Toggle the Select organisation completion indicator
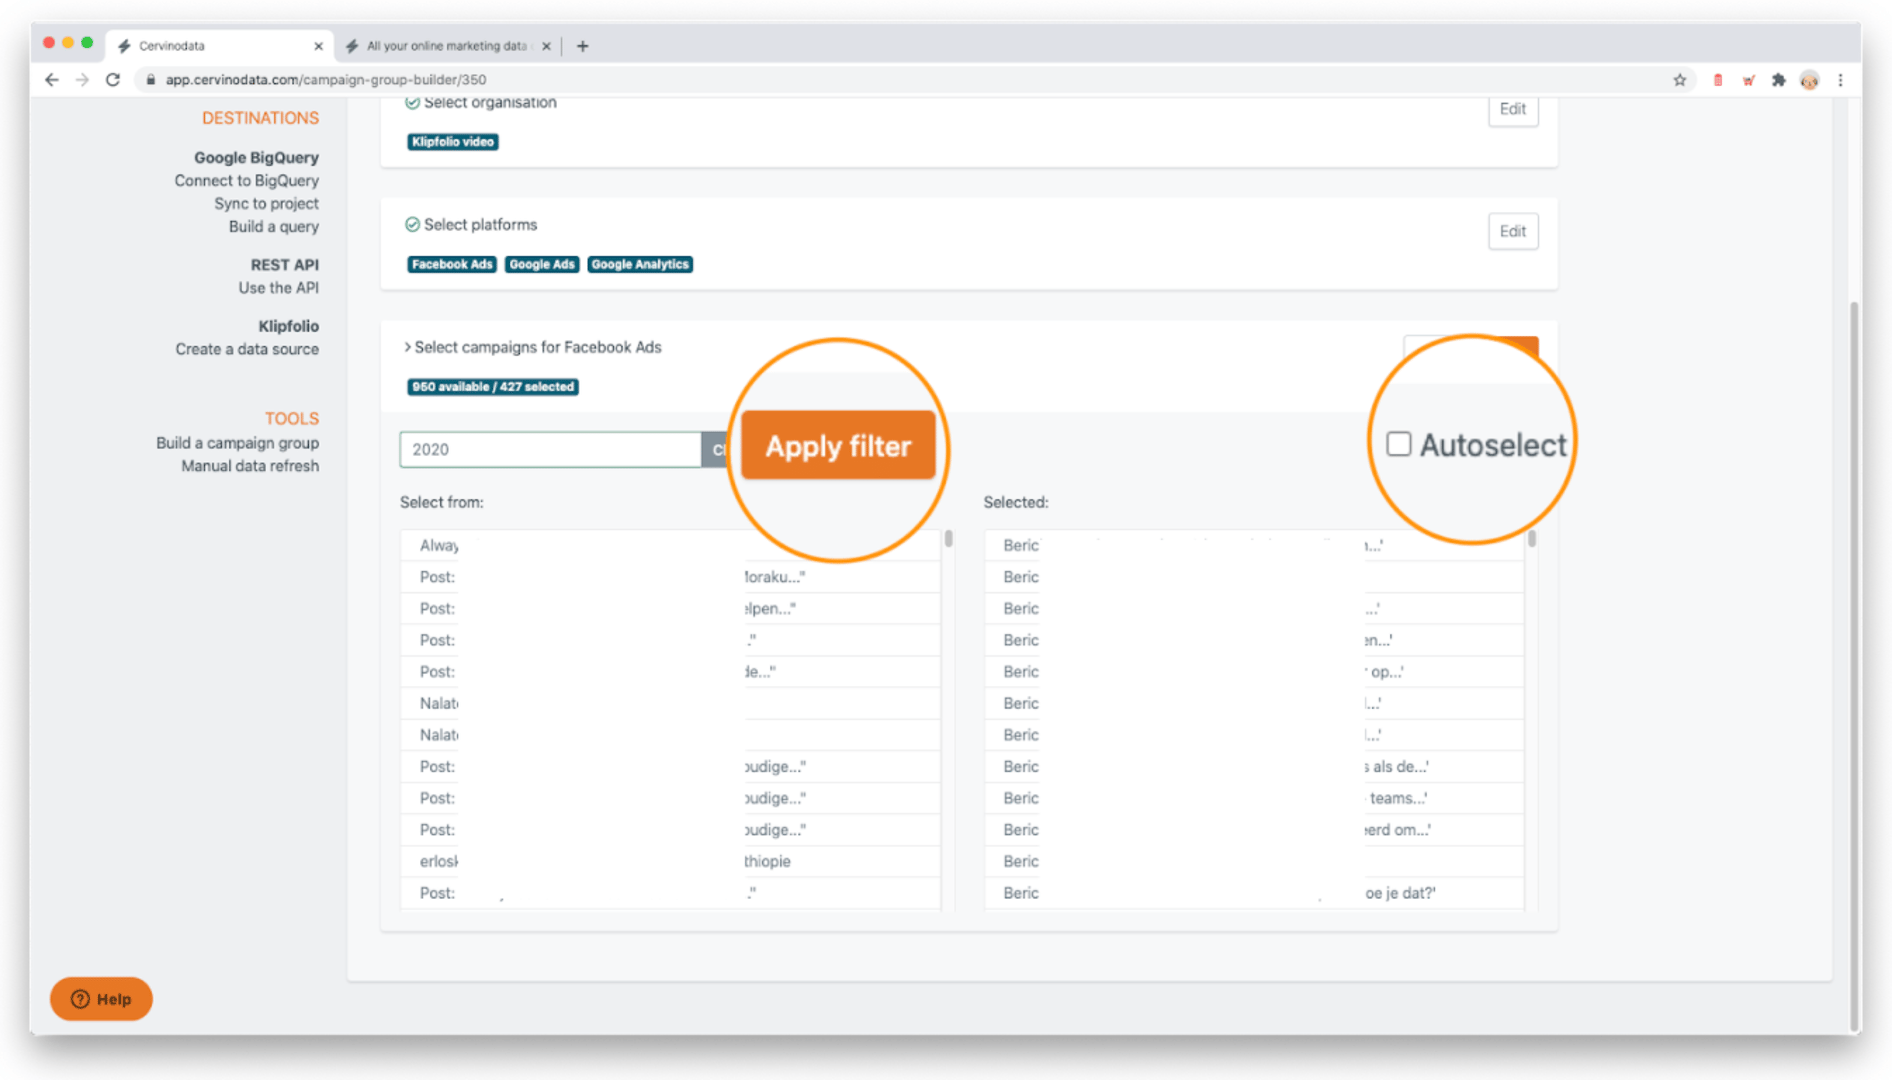Screen dimensions: 1892x1080 coord(412,101)
